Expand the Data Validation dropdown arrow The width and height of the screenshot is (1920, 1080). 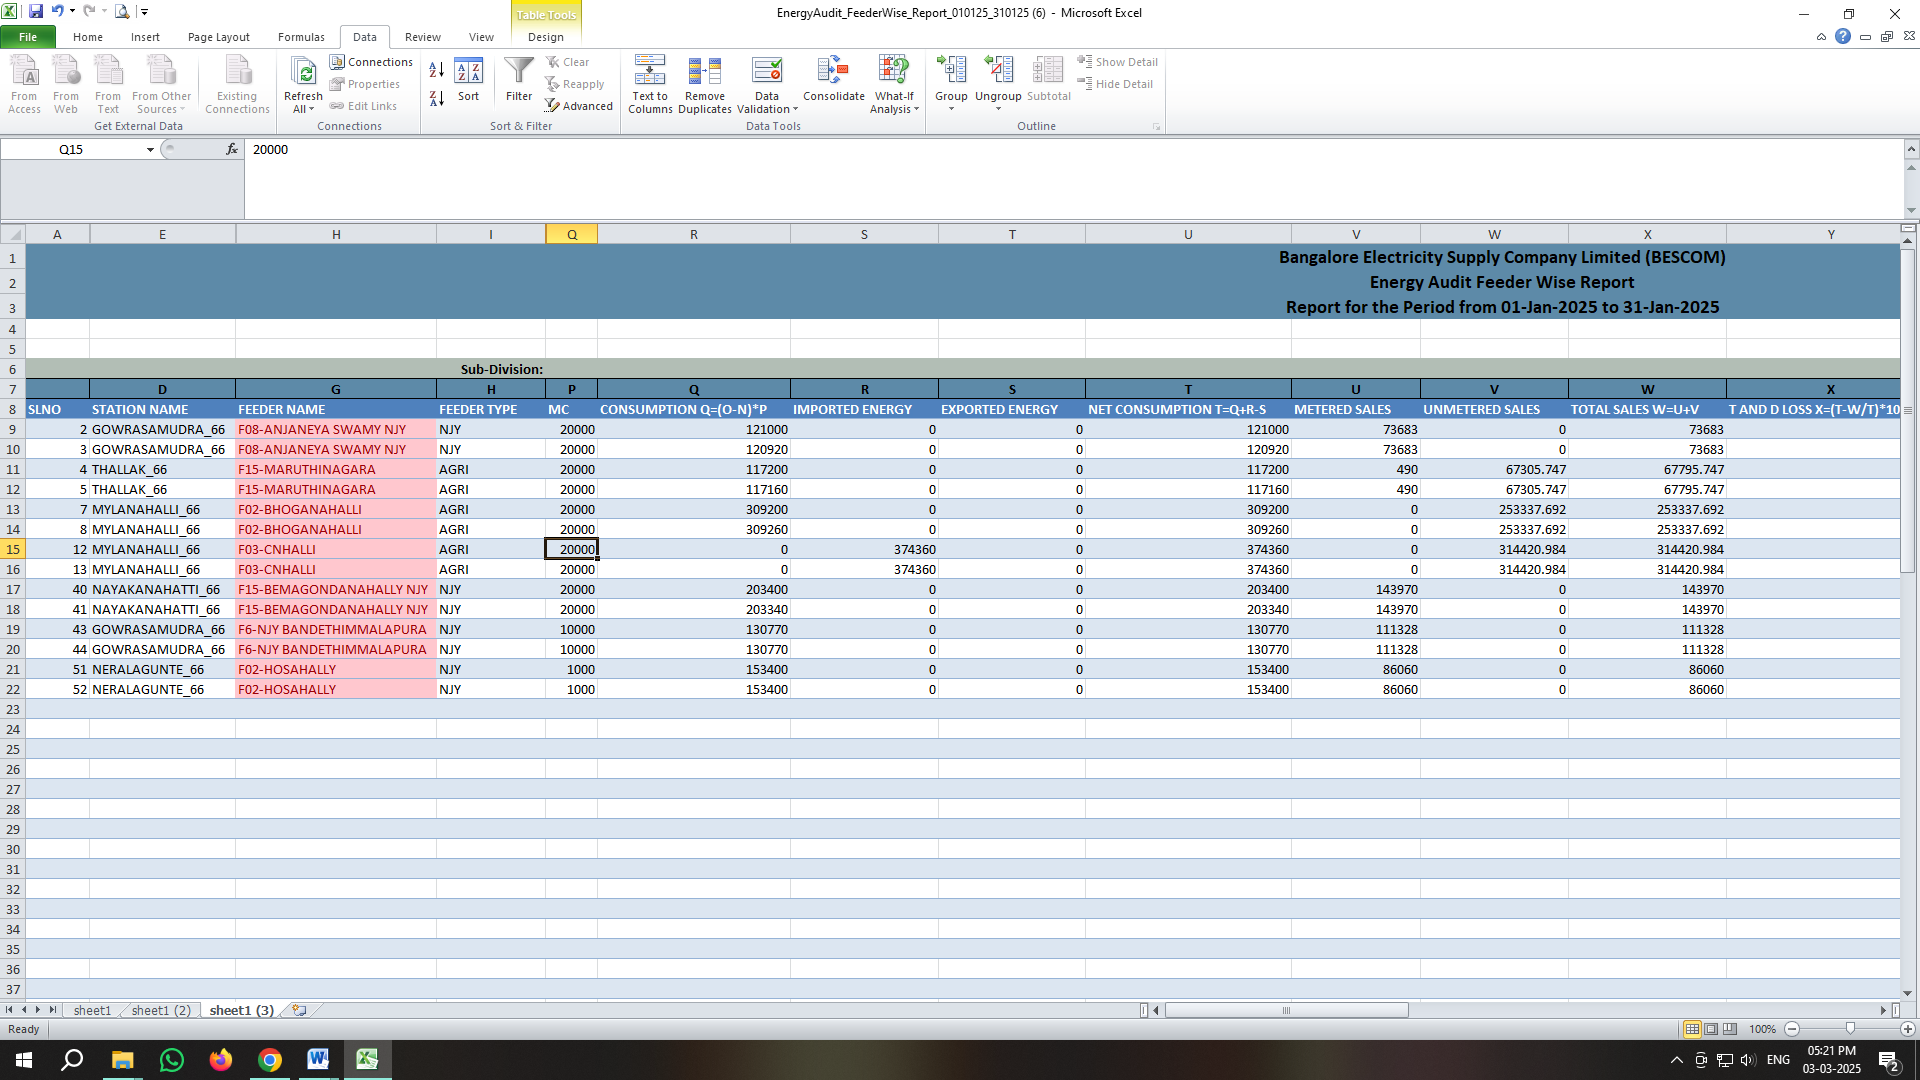(795, 110)
